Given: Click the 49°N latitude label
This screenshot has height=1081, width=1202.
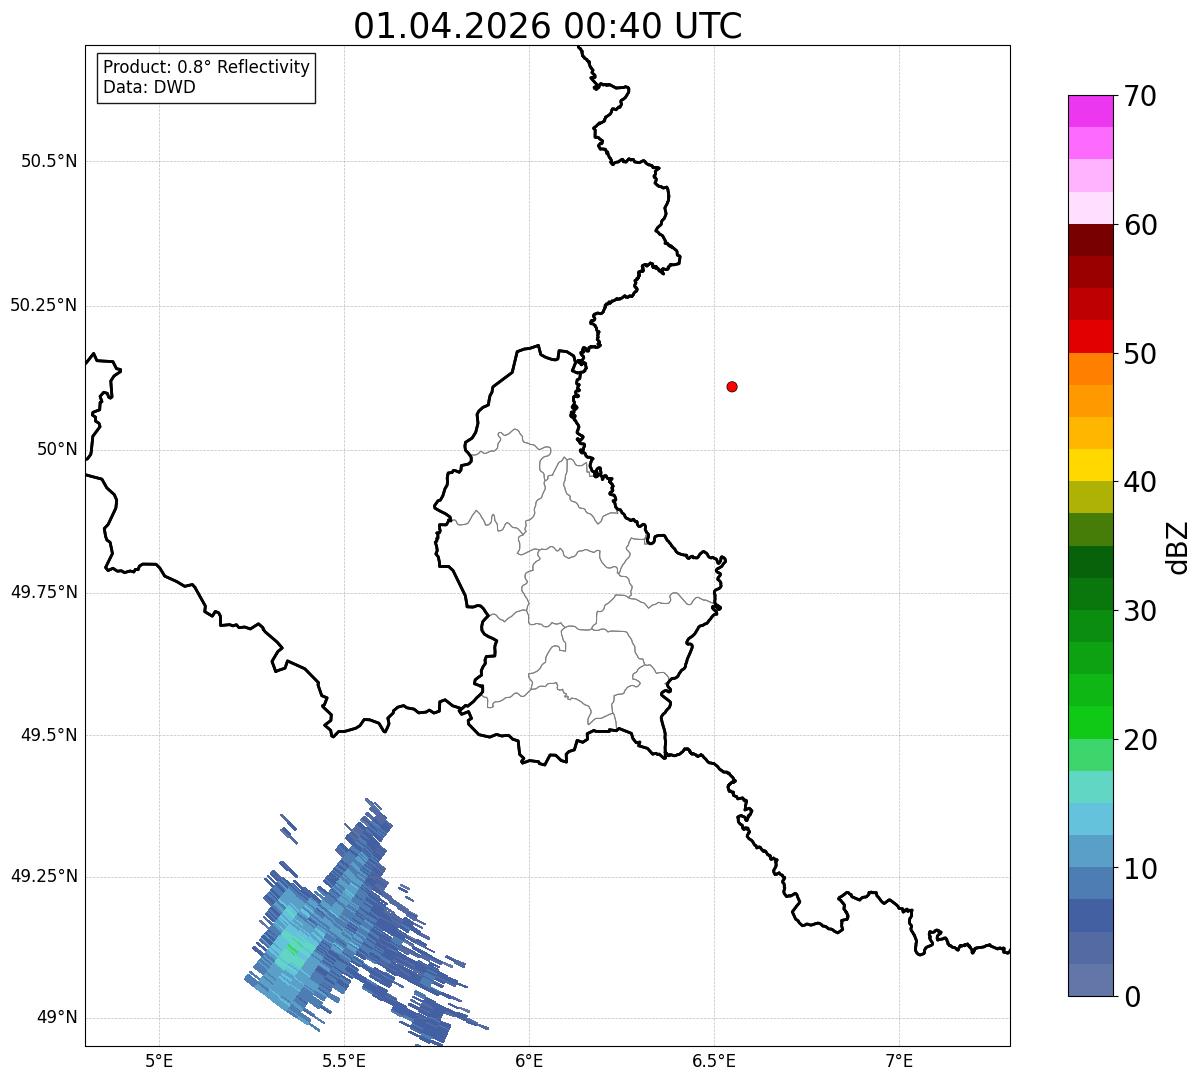Looking at the screenshot, I should (x=57, y=1017).
